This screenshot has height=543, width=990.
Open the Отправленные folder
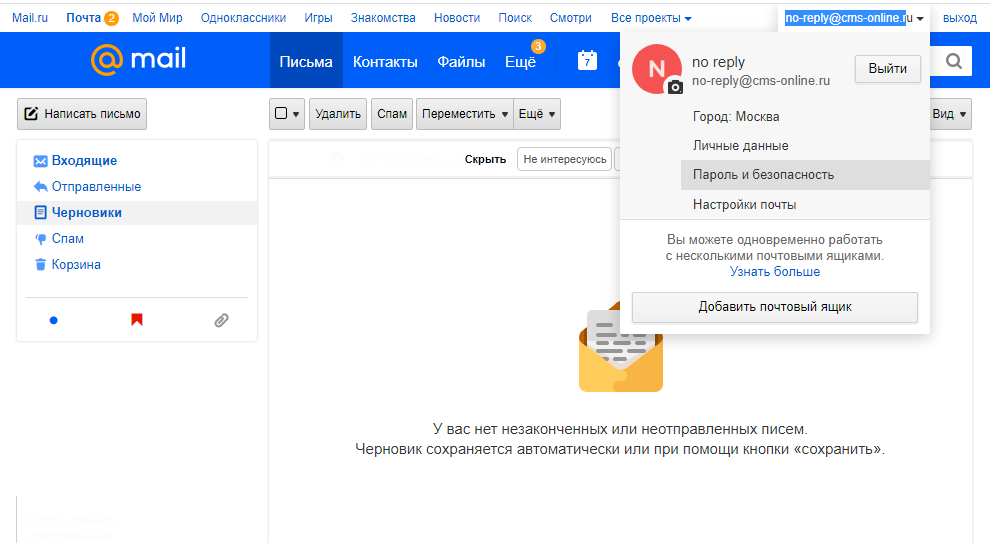(96, 186)
